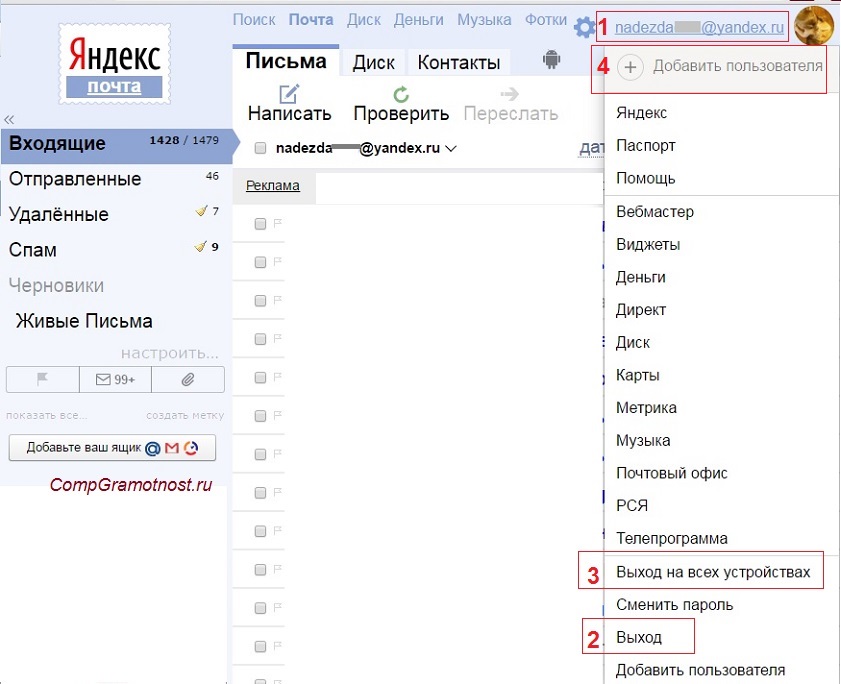Open the settings gear icon
Image resolution: width=841 pixels, height=684 pixels.
click(x=584, y=27)
